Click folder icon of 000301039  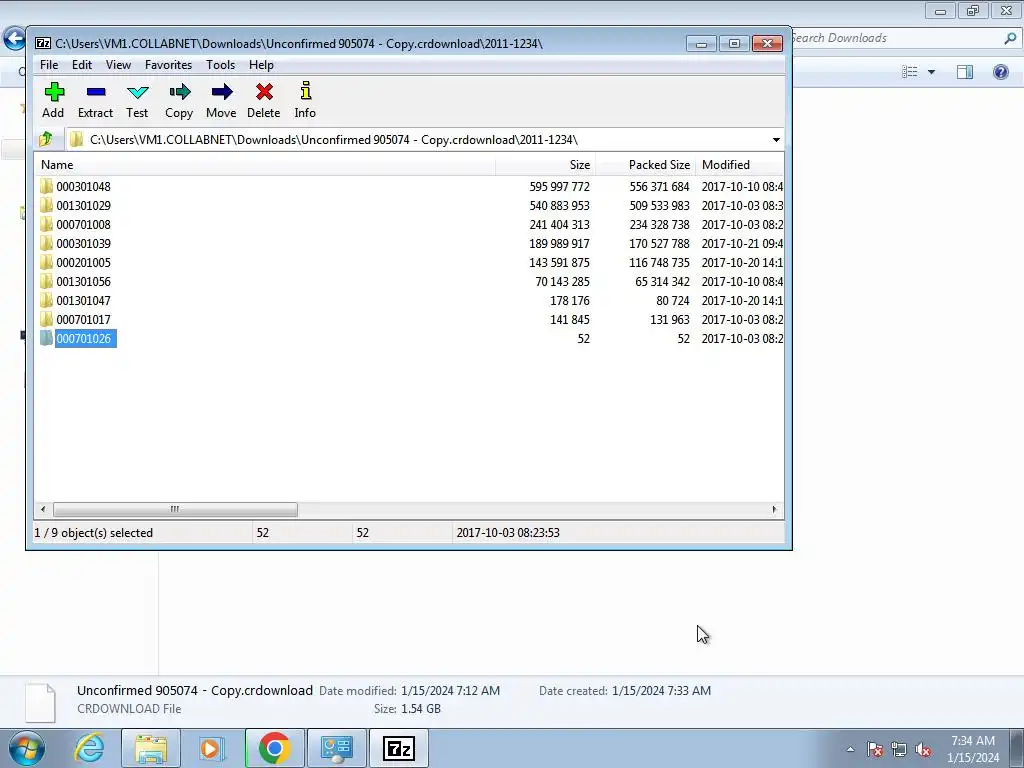coord(46,243)
